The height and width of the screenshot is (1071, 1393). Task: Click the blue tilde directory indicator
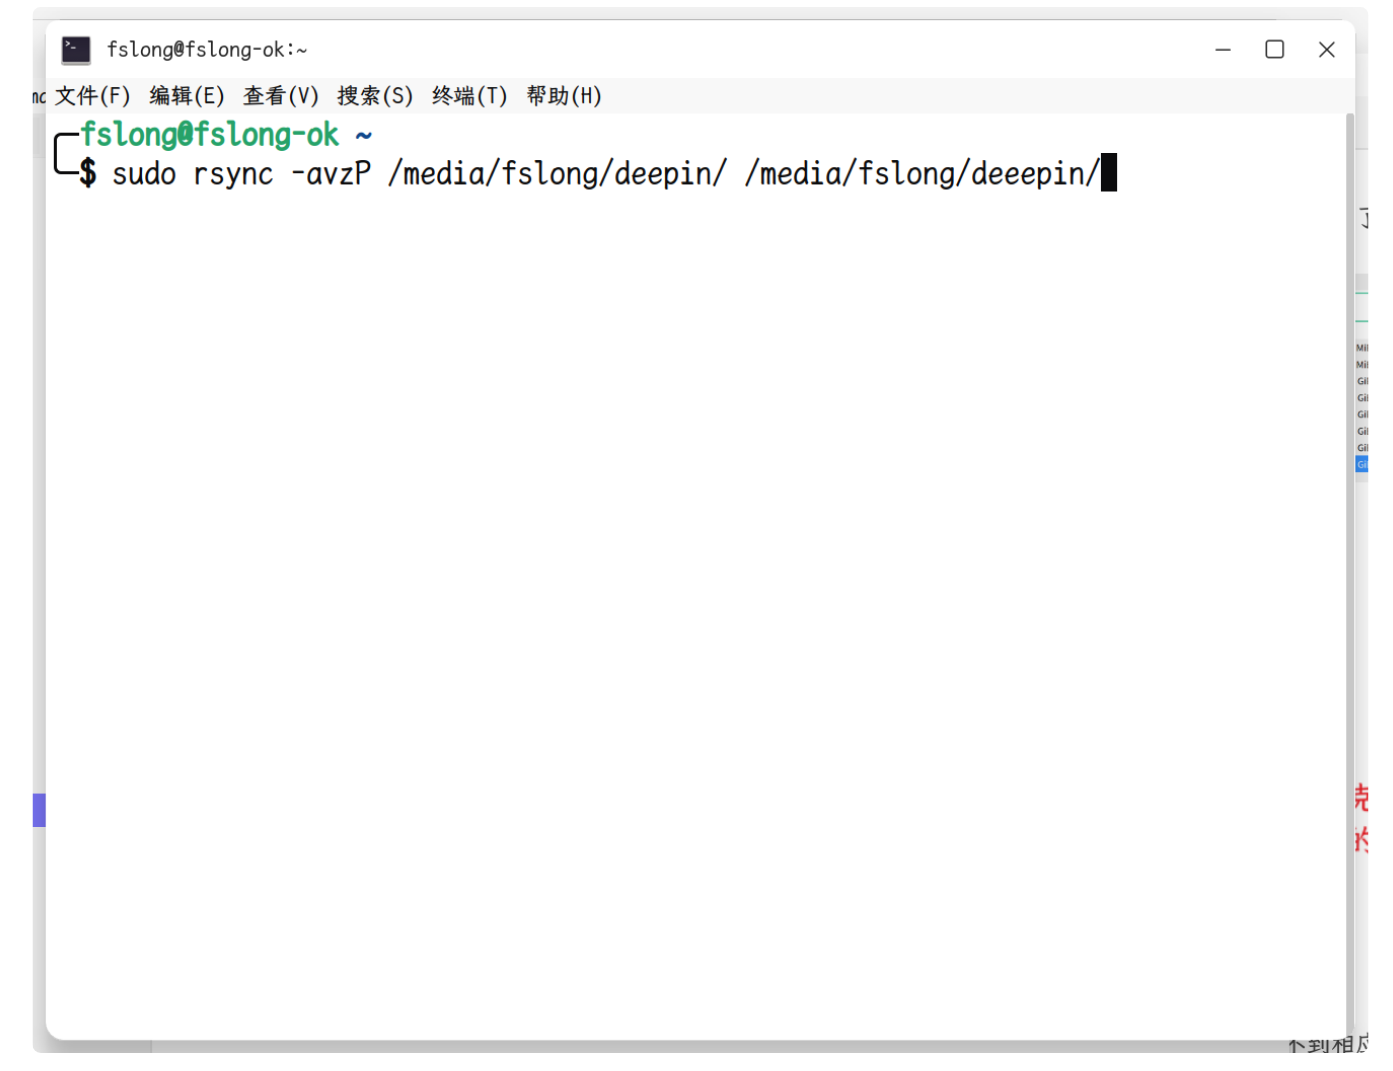tap(364, 135)
